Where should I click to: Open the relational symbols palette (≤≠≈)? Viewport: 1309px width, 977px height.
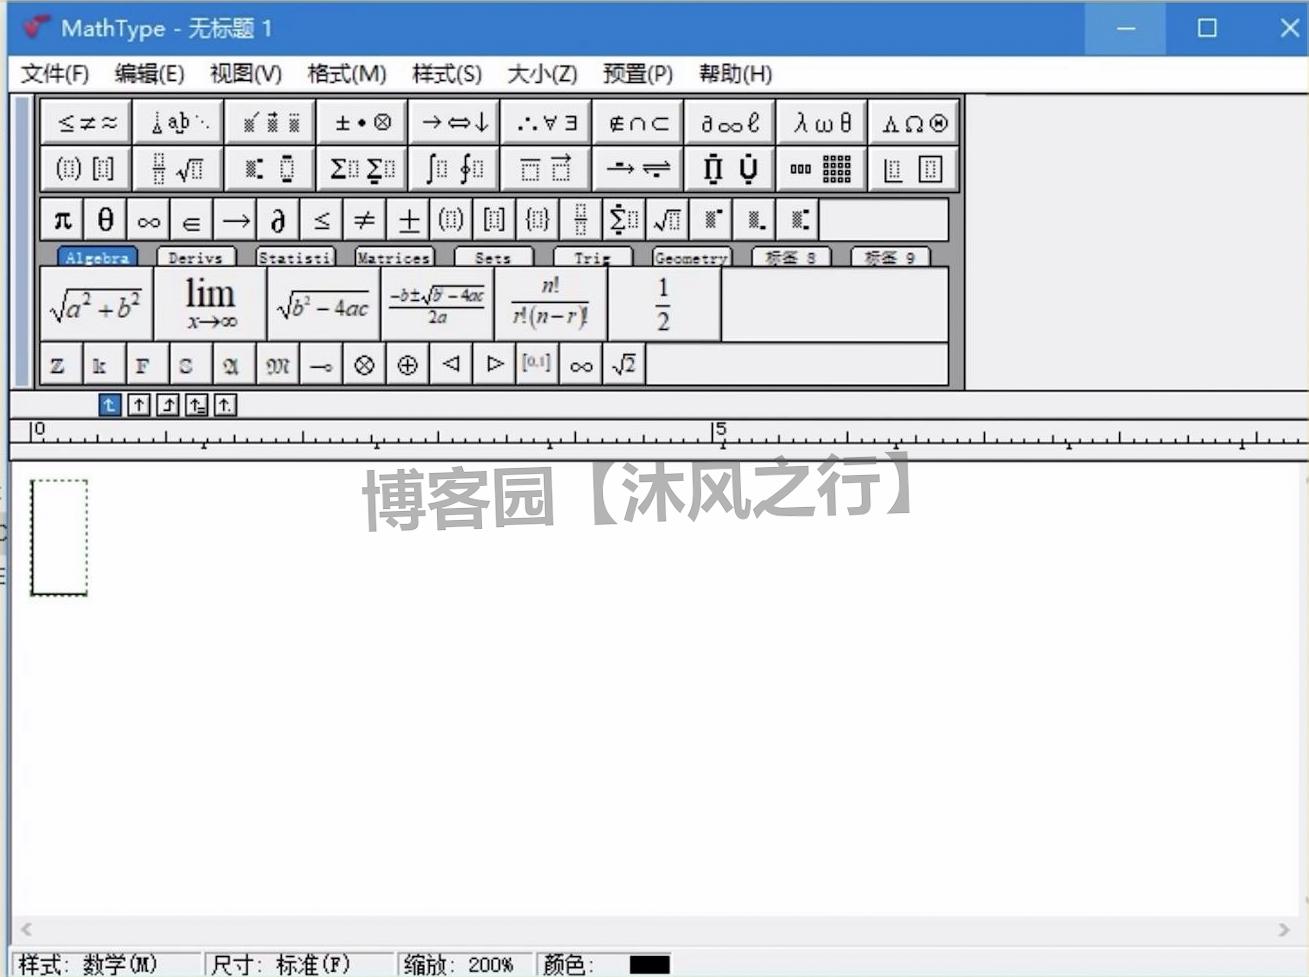(87, 123)
